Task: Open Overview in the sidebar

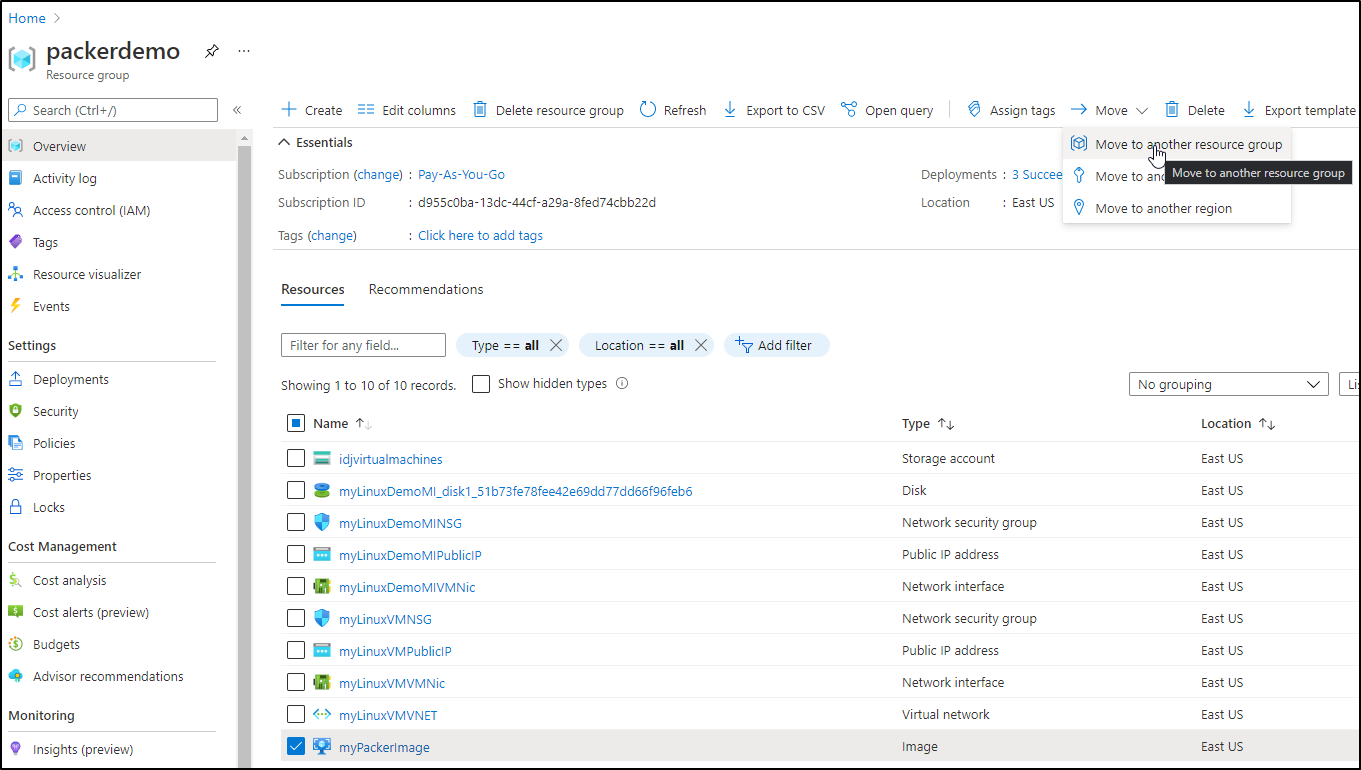Action: tap(119, 146)
